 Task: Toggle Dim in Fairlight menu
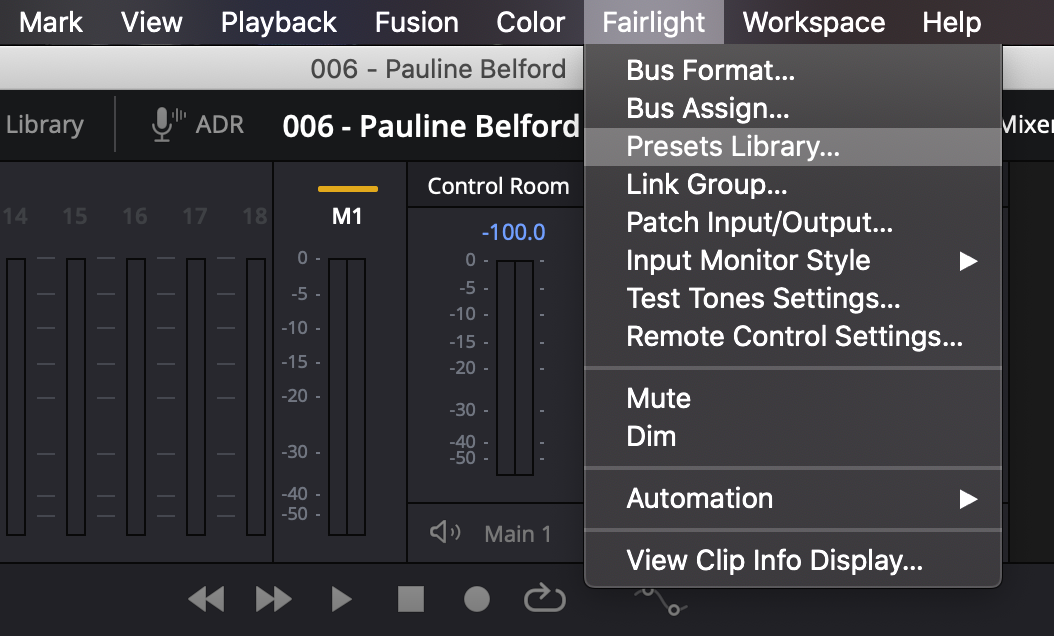click(793, 437)
